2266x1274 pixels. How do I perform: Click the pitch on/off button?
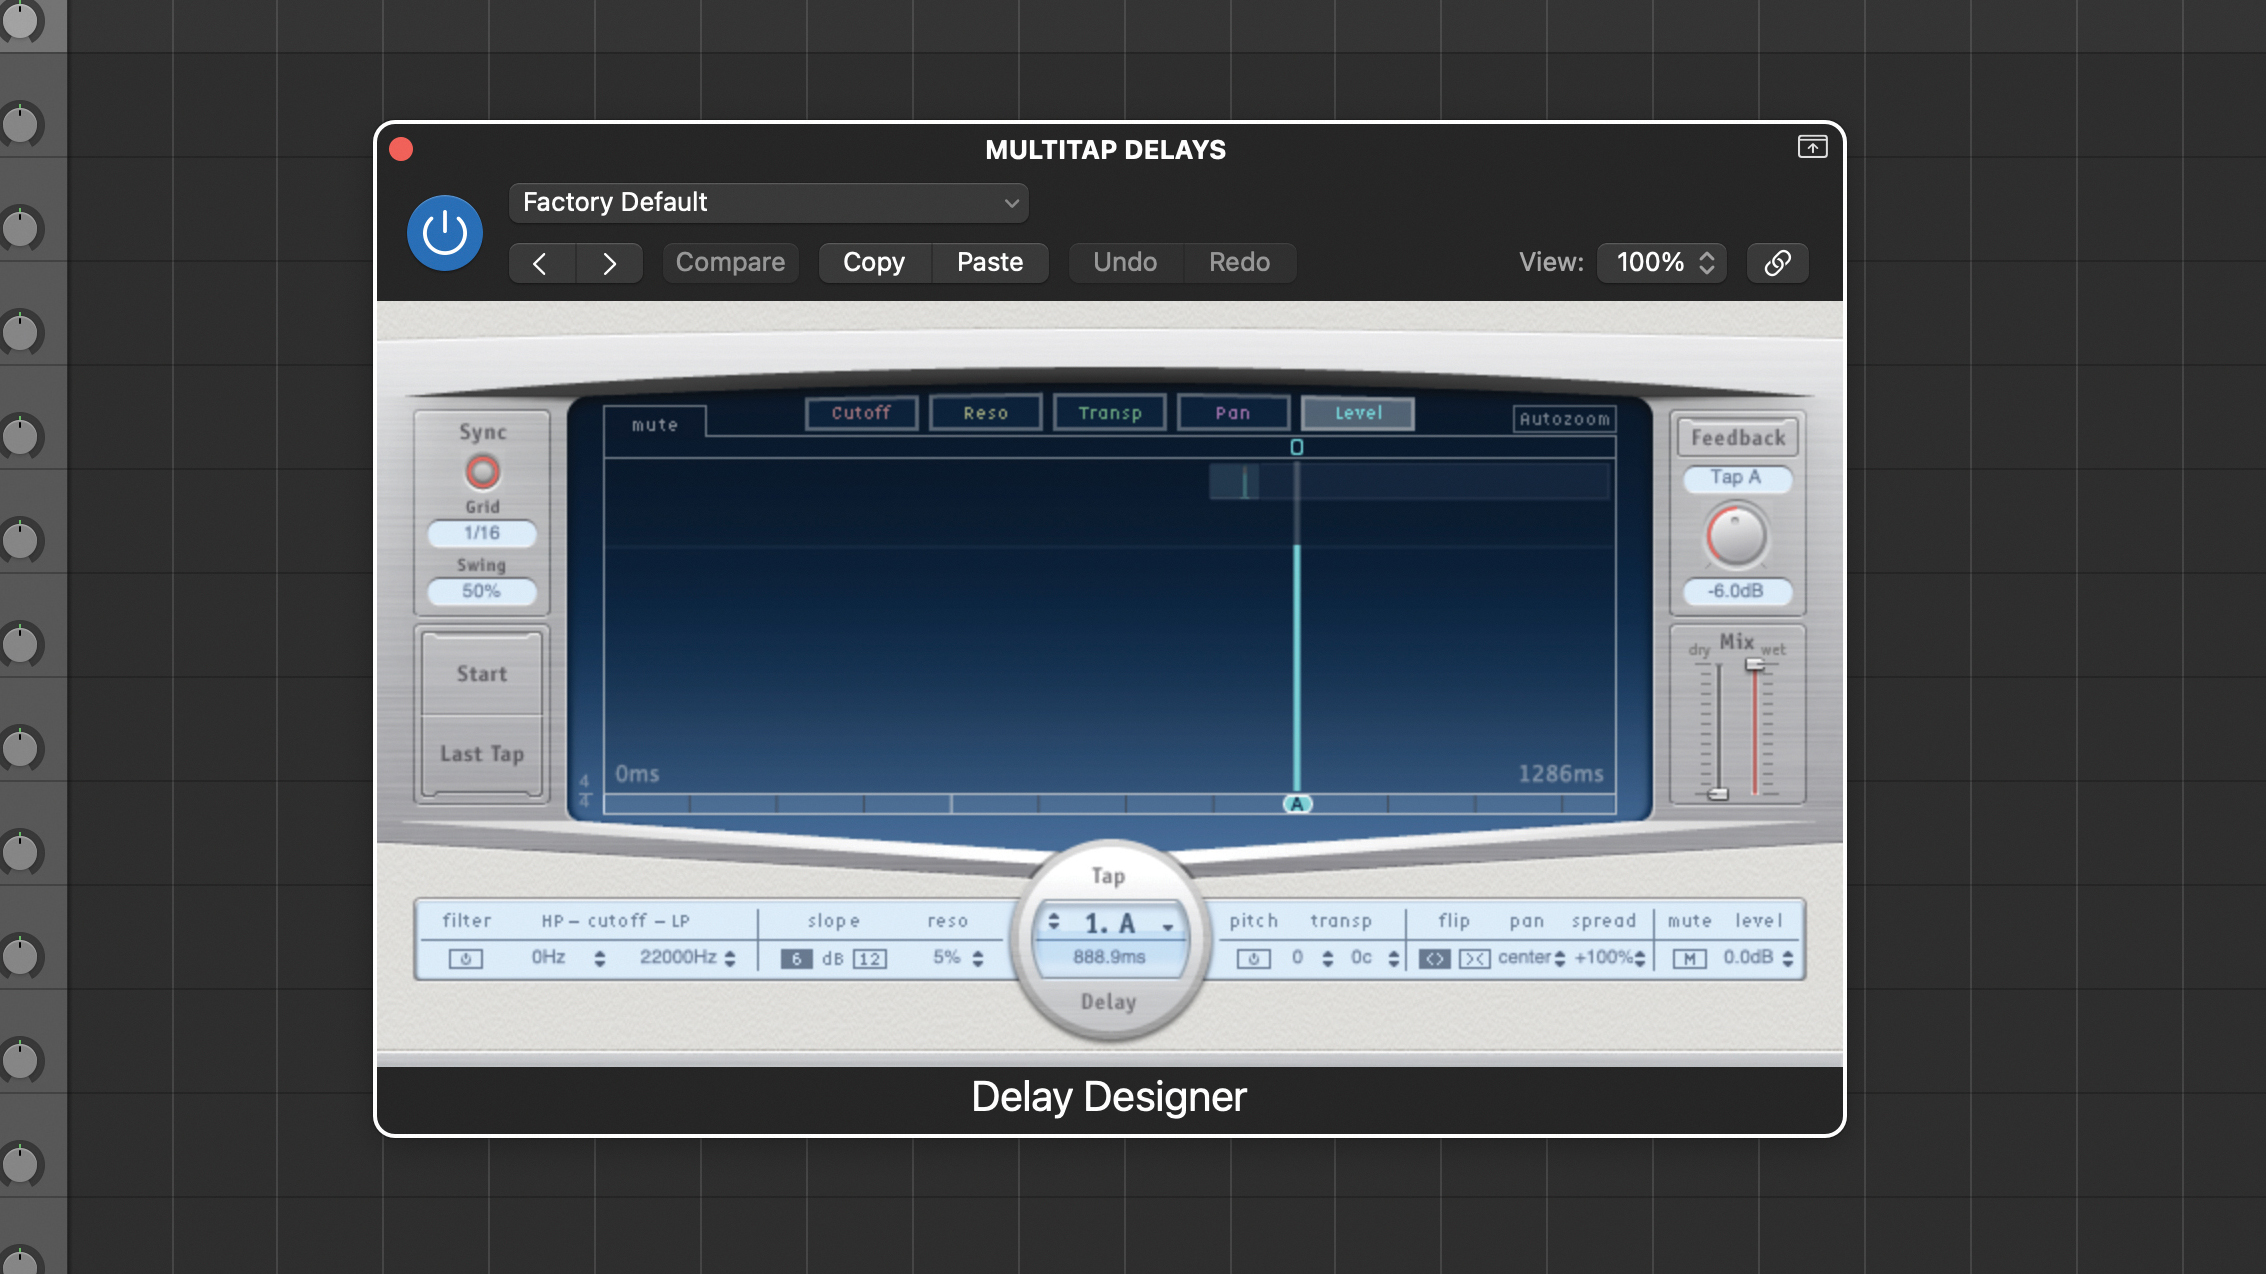tap(1253, 959)
